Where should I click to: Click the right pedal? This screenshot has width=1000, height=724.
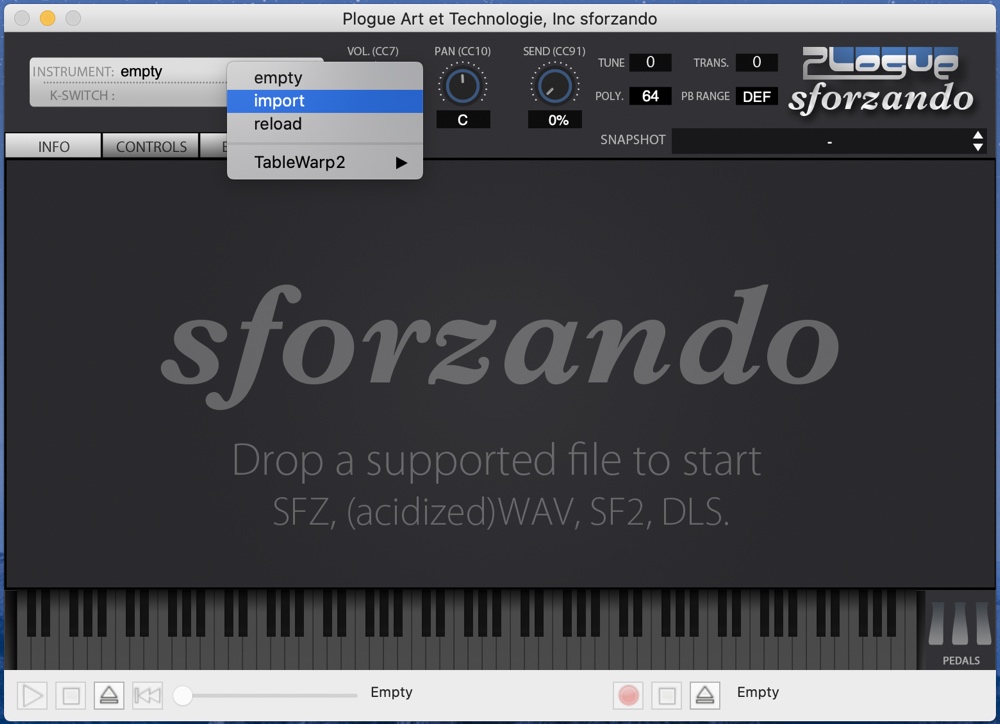(x=983, y=623)
